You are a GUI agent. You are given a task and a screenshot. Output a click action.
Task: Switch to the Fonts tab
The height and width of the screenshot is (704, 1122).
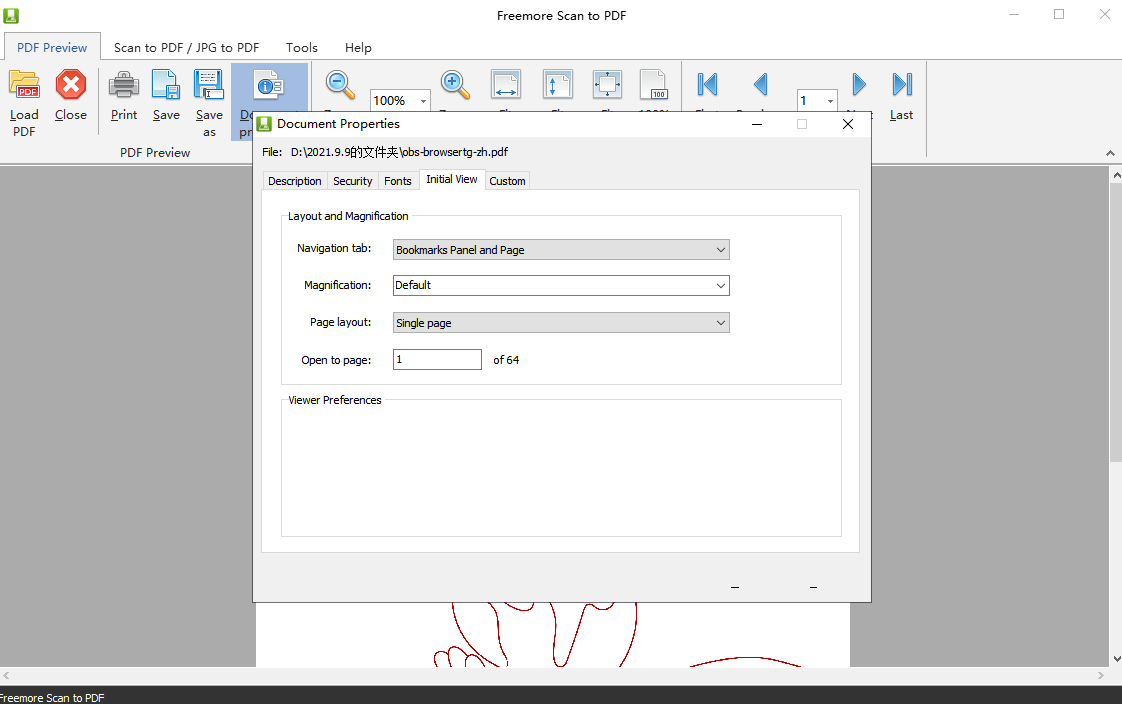coord(398,181)
